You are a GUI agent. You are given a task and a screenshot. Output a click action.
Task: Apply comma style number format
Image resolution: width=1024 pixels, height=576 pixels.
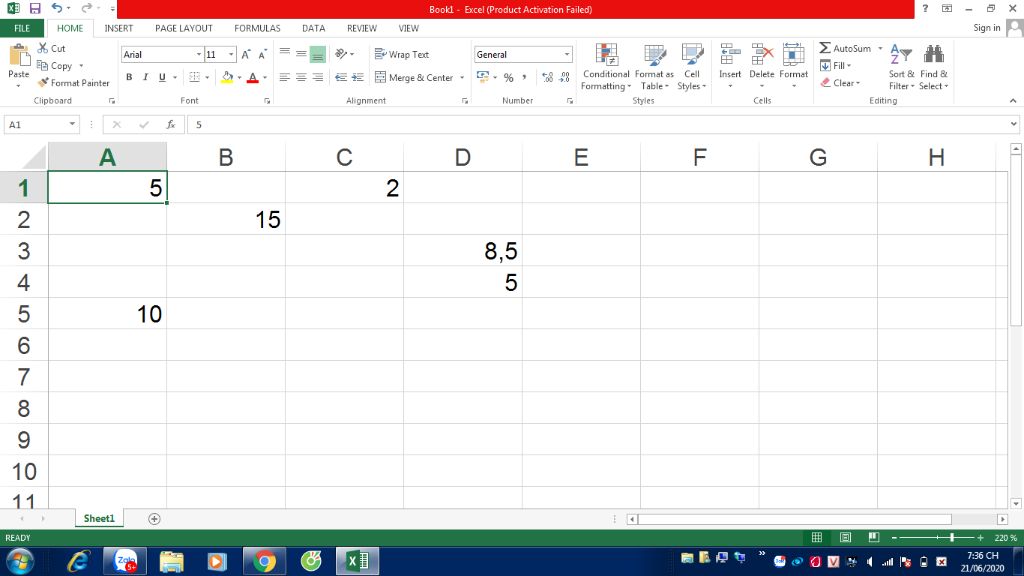tap(524, 77)
